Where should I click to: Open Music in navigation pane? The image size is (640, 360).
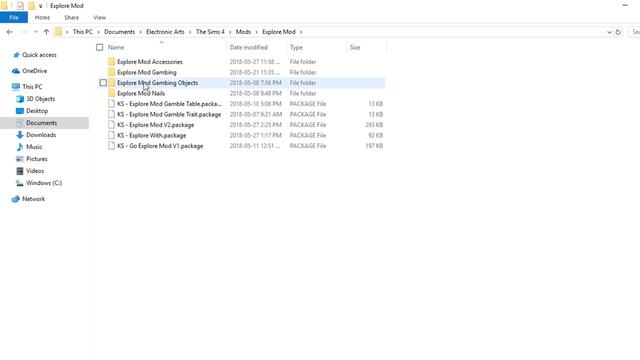[x=34, y=147]
